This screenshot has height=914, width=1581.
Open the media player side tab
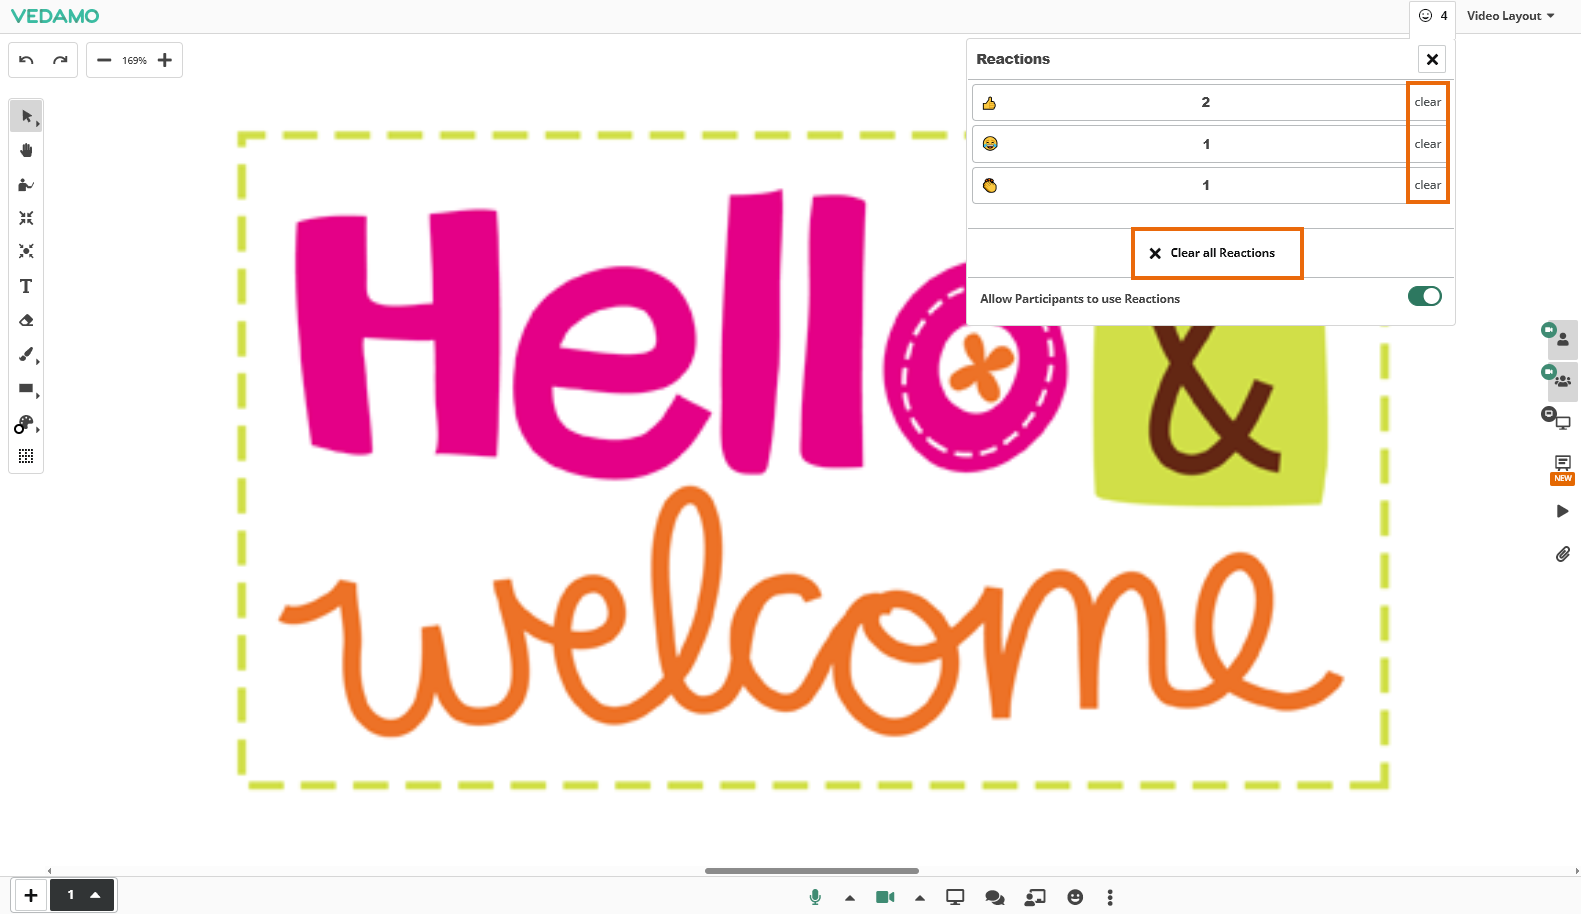1562,511
